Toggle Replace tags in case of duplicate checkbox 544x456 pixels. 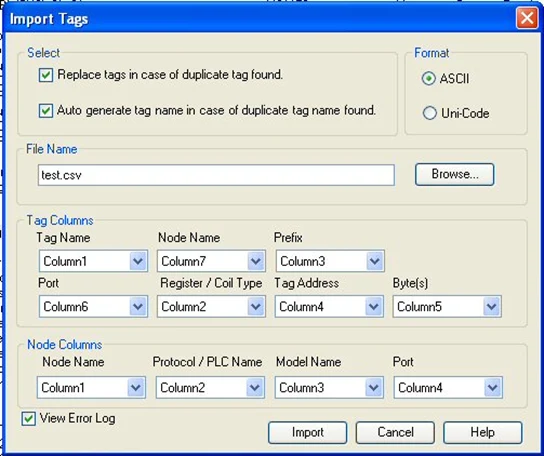[x=46, y=75]
